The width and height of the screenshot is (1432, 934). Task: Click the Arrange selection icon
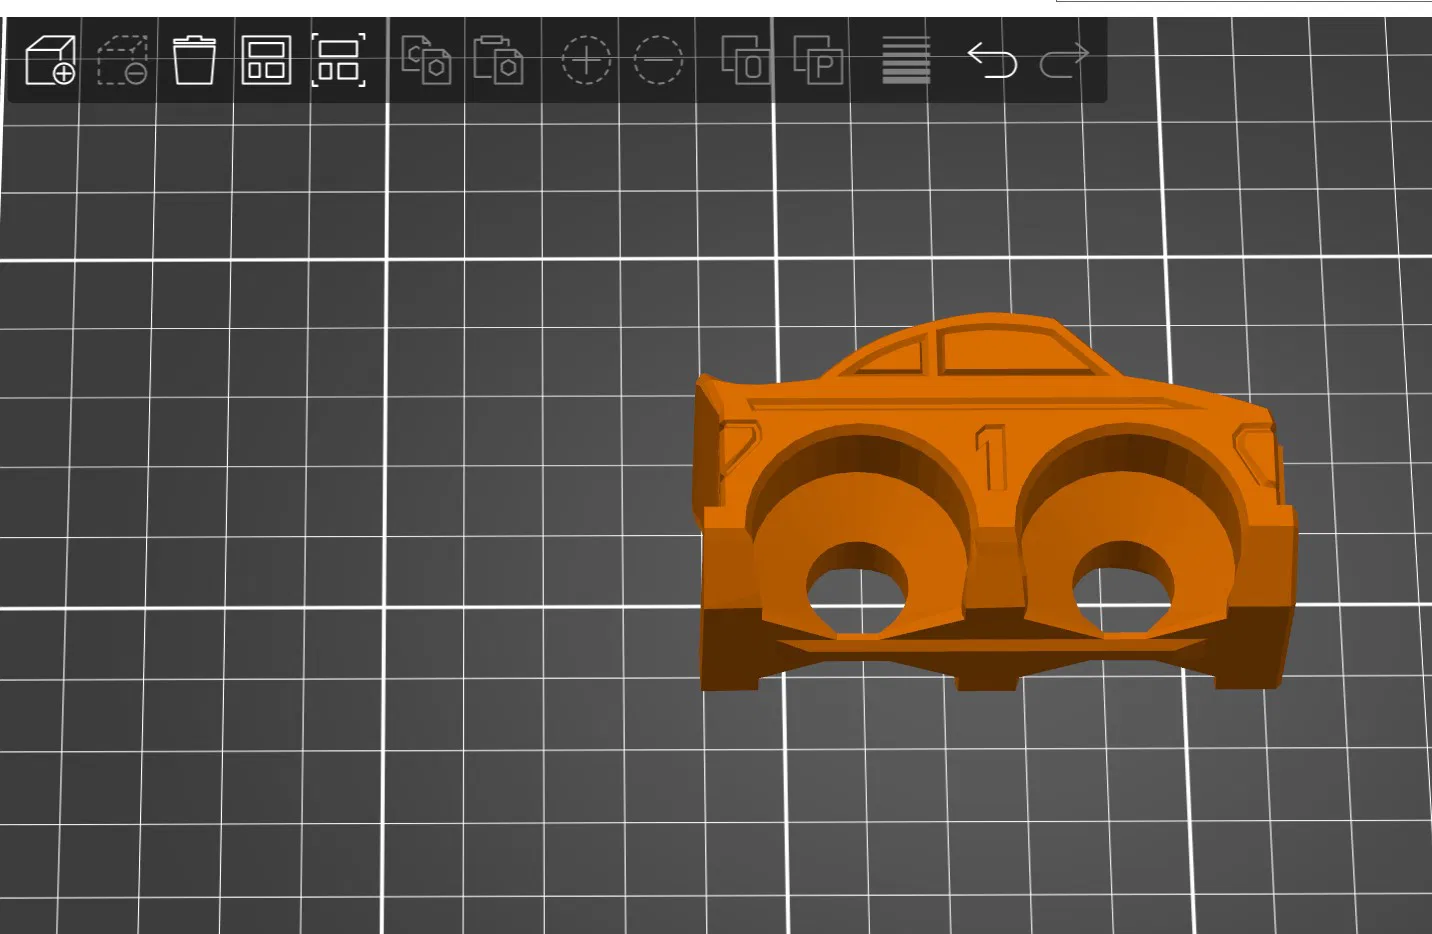coord(339,60)
